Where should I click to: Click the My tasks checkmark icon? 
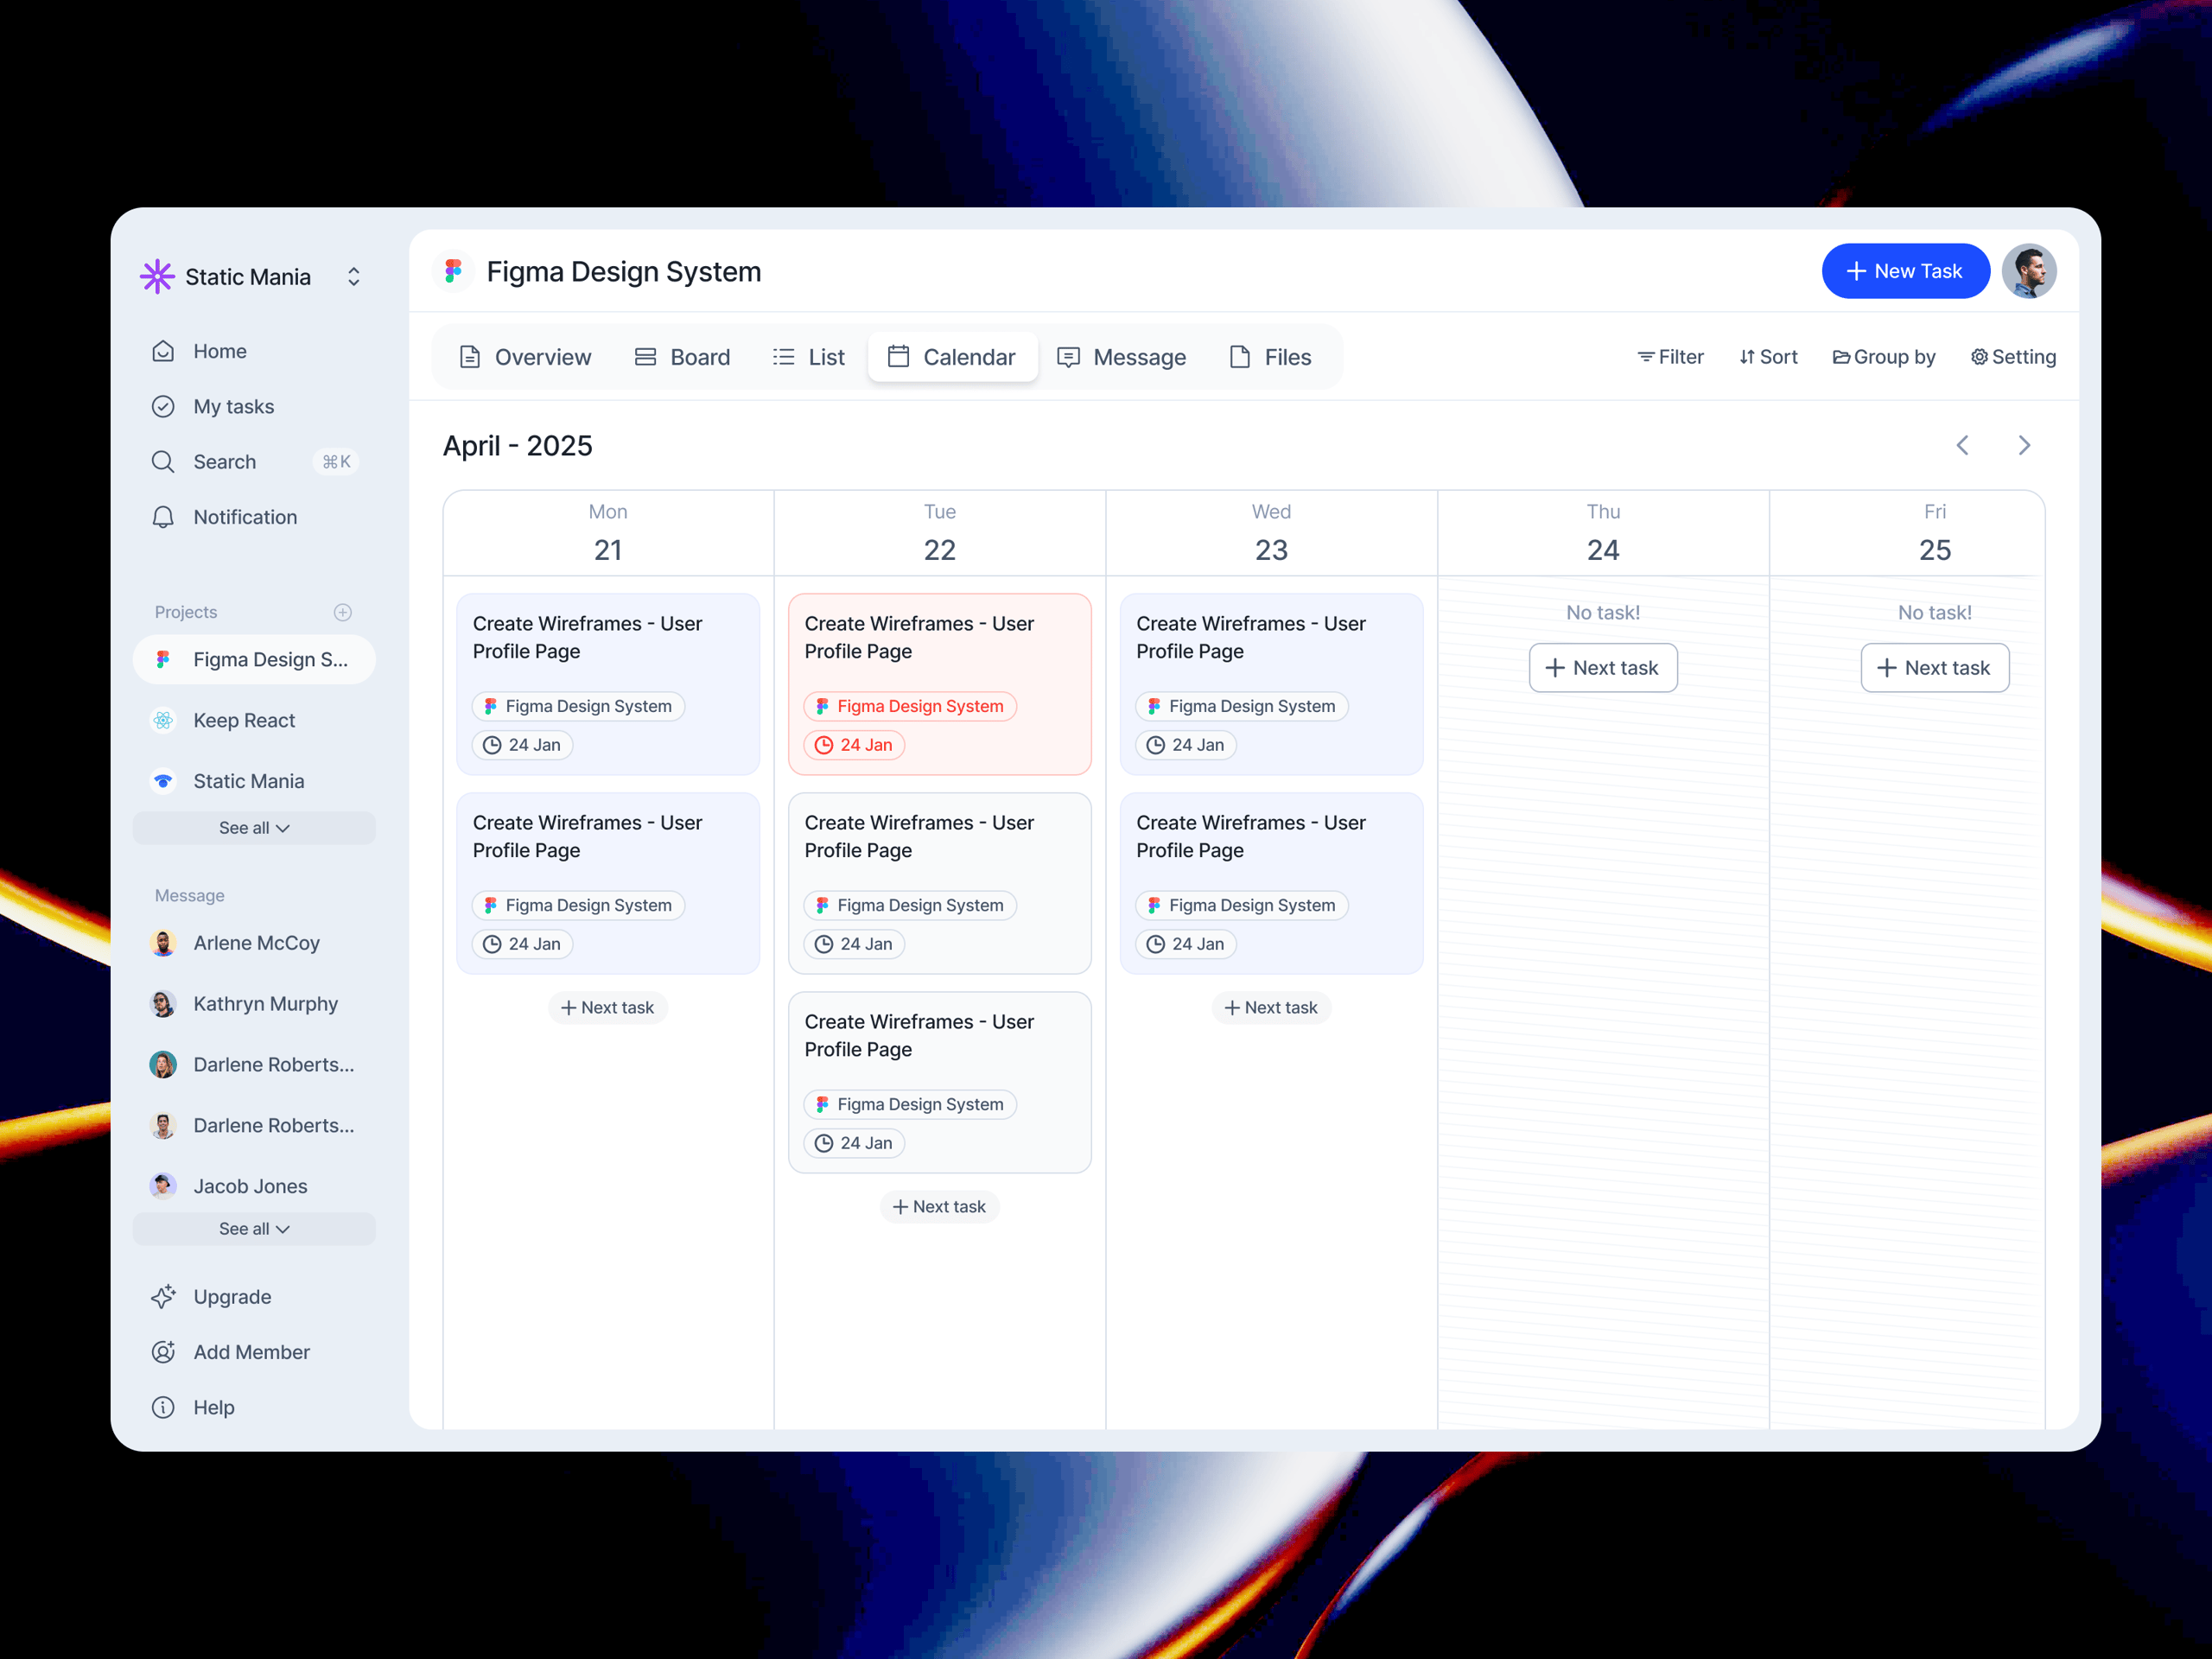pos(163,406)
